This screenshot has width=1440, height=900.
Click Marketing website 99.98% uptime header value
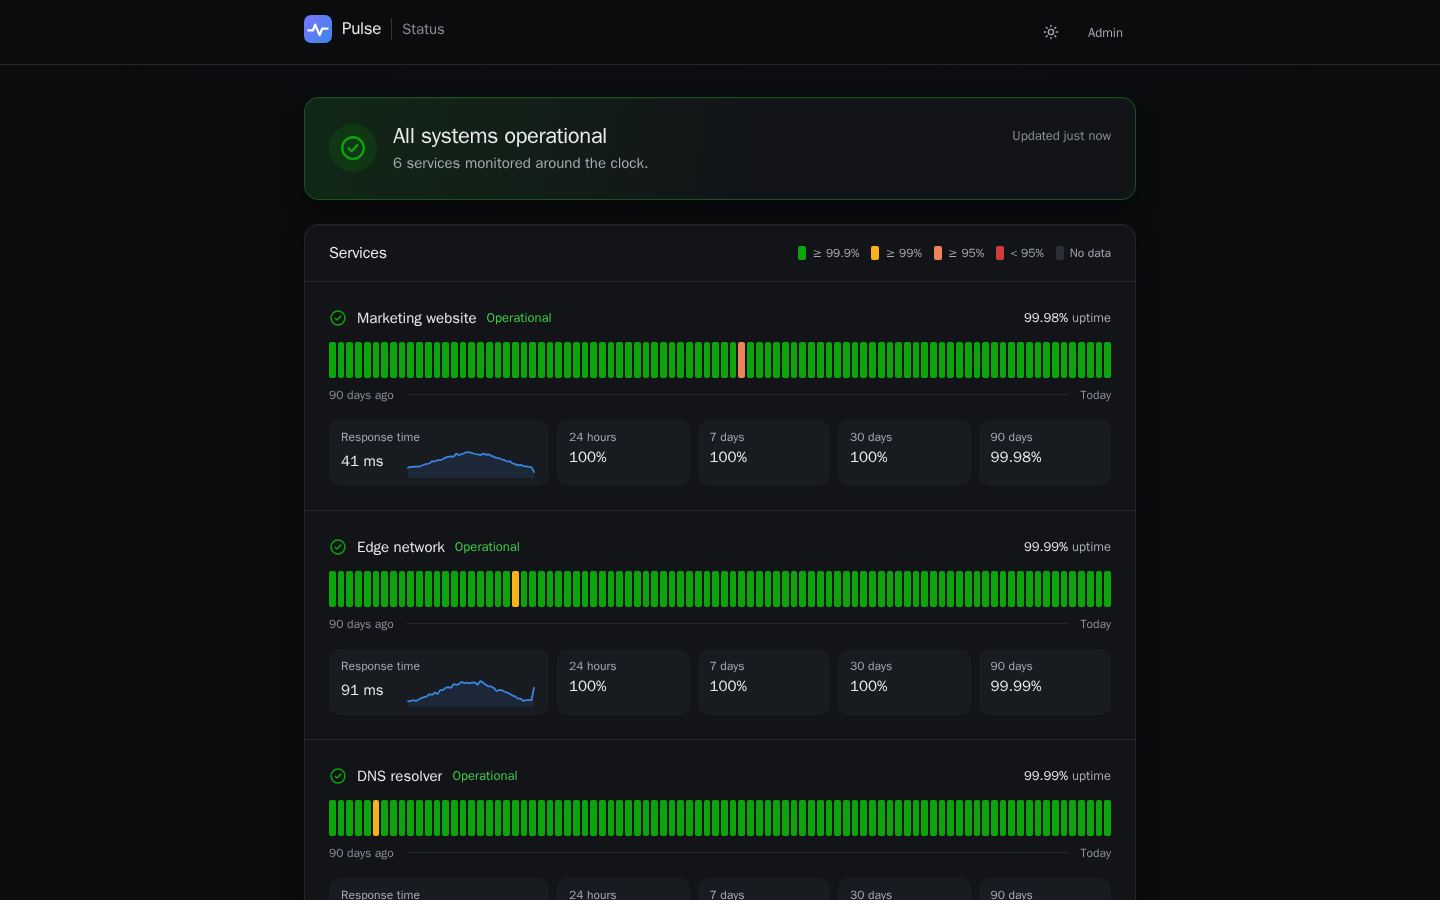pyautogui.click(x=1067, y=318)
